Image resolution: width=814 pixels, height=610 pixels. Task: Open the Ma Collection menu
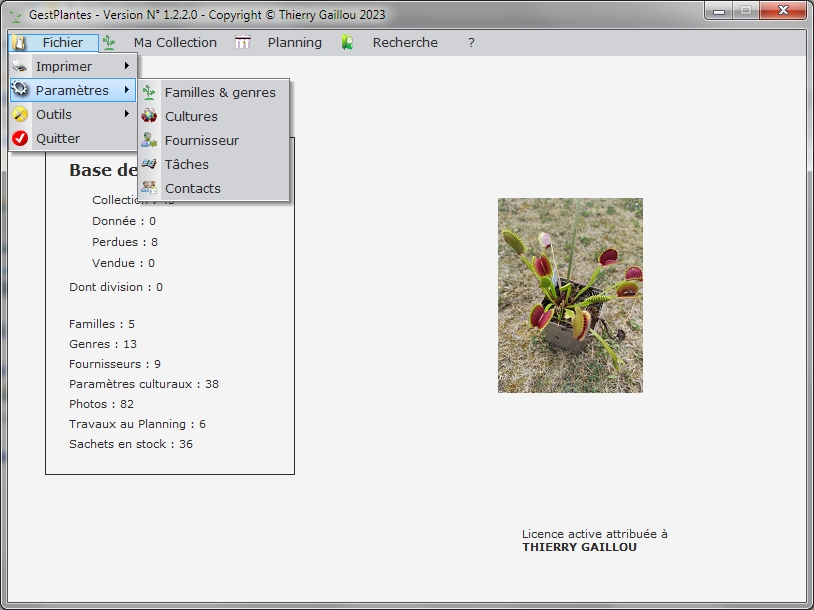175,43
